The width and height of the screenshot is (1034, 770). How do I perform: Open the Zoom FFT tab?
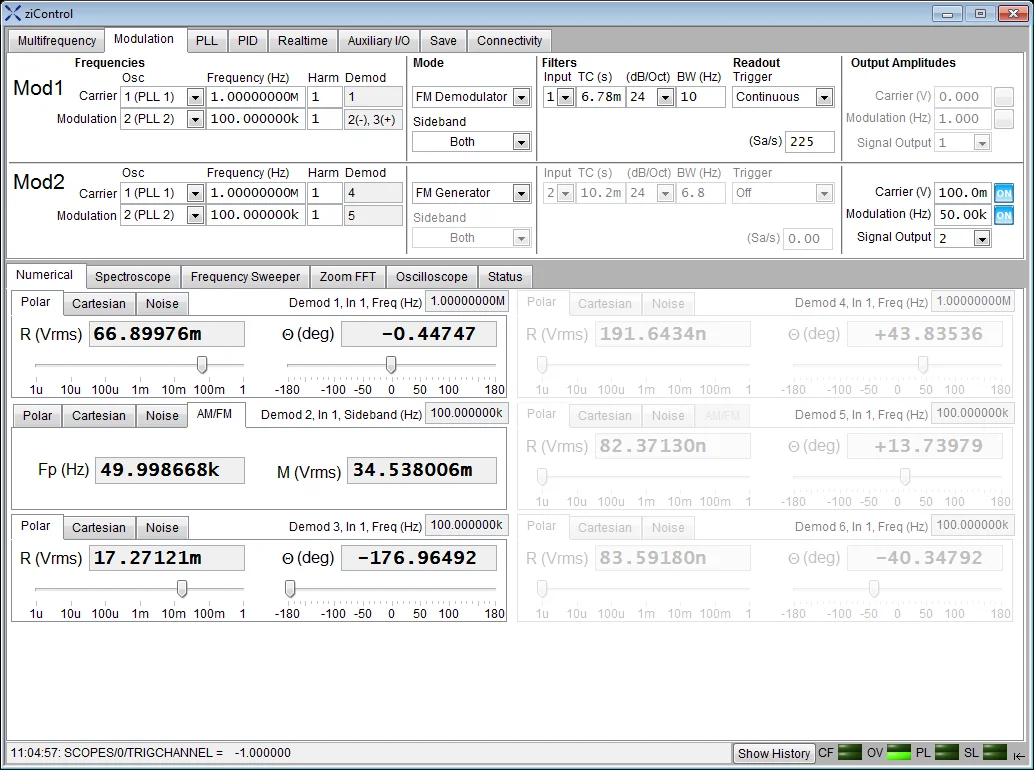pyautogui.click(x=348, y=277)
